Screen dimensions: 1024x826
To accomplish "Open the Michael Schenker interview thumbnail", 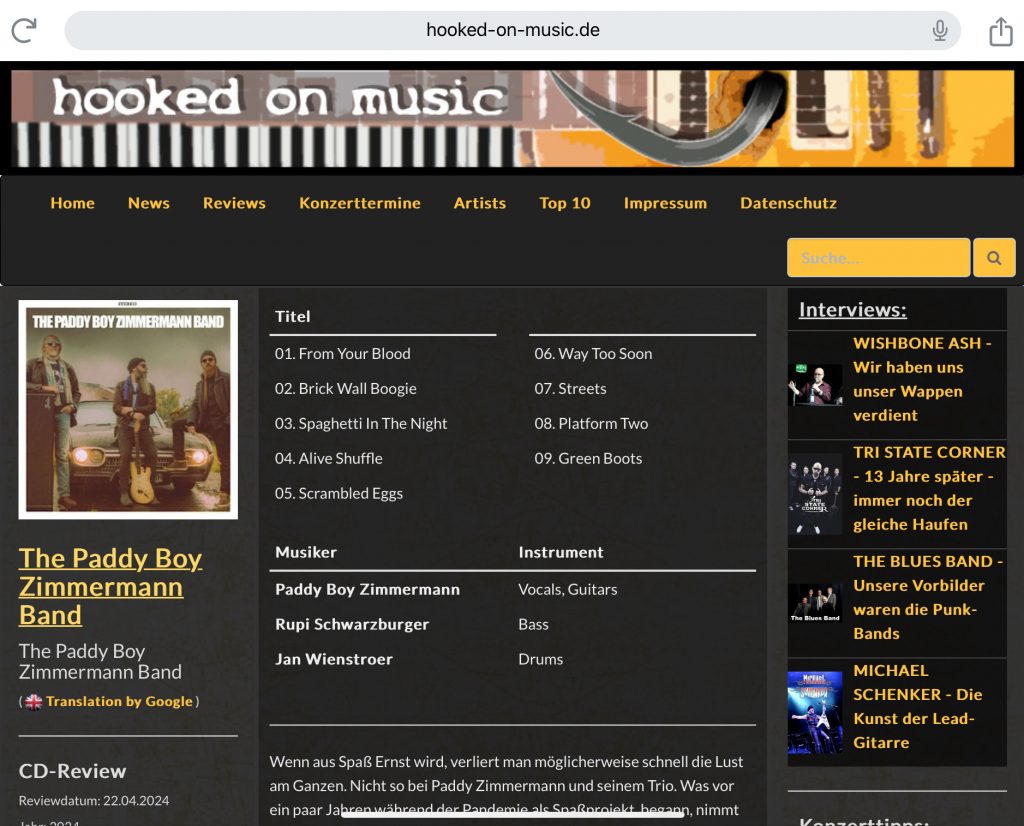I will (814, 712).
